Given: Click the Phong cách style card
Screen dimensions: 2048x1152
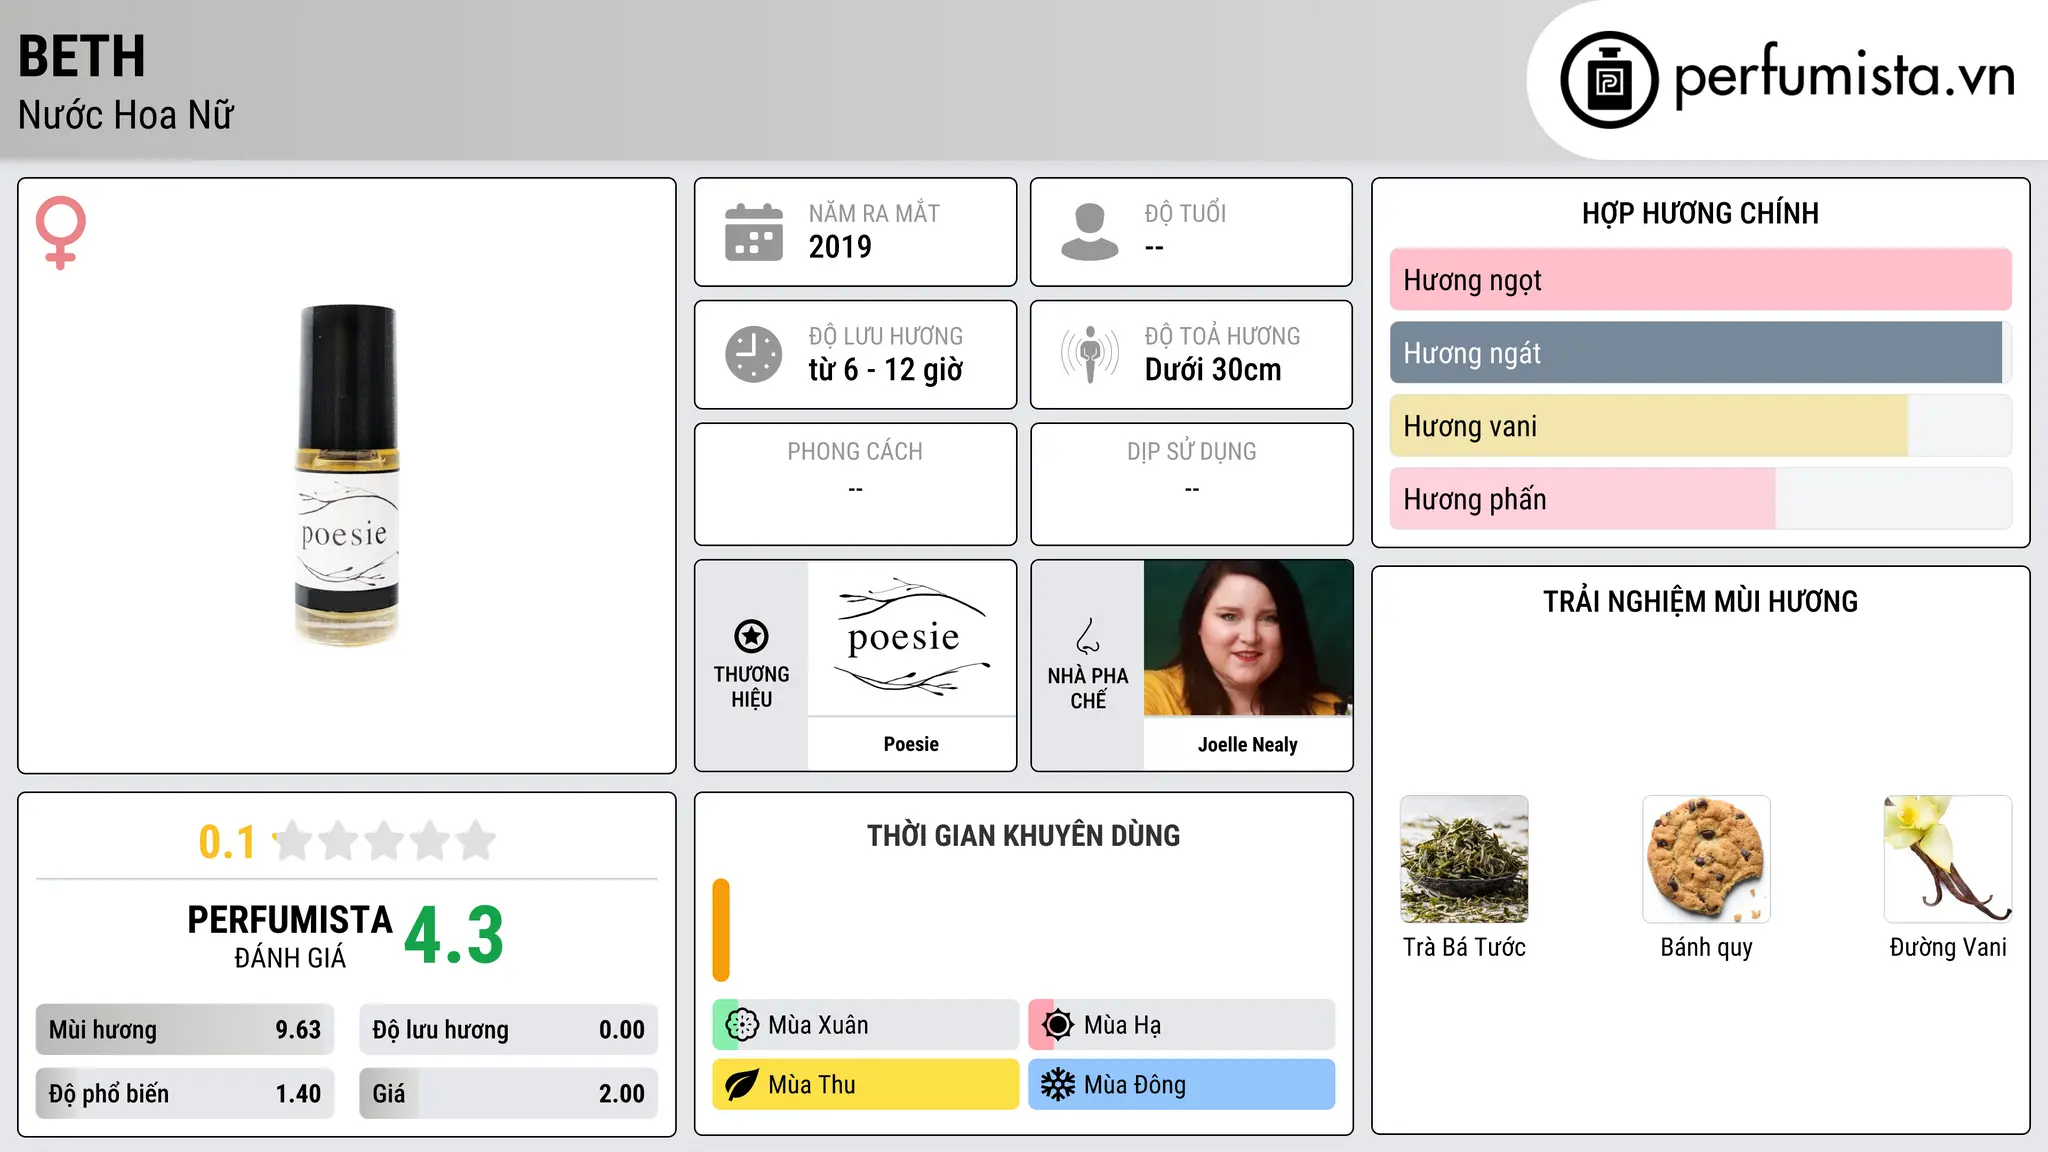Looking at the screenshot, I should (x=855, y=484).
